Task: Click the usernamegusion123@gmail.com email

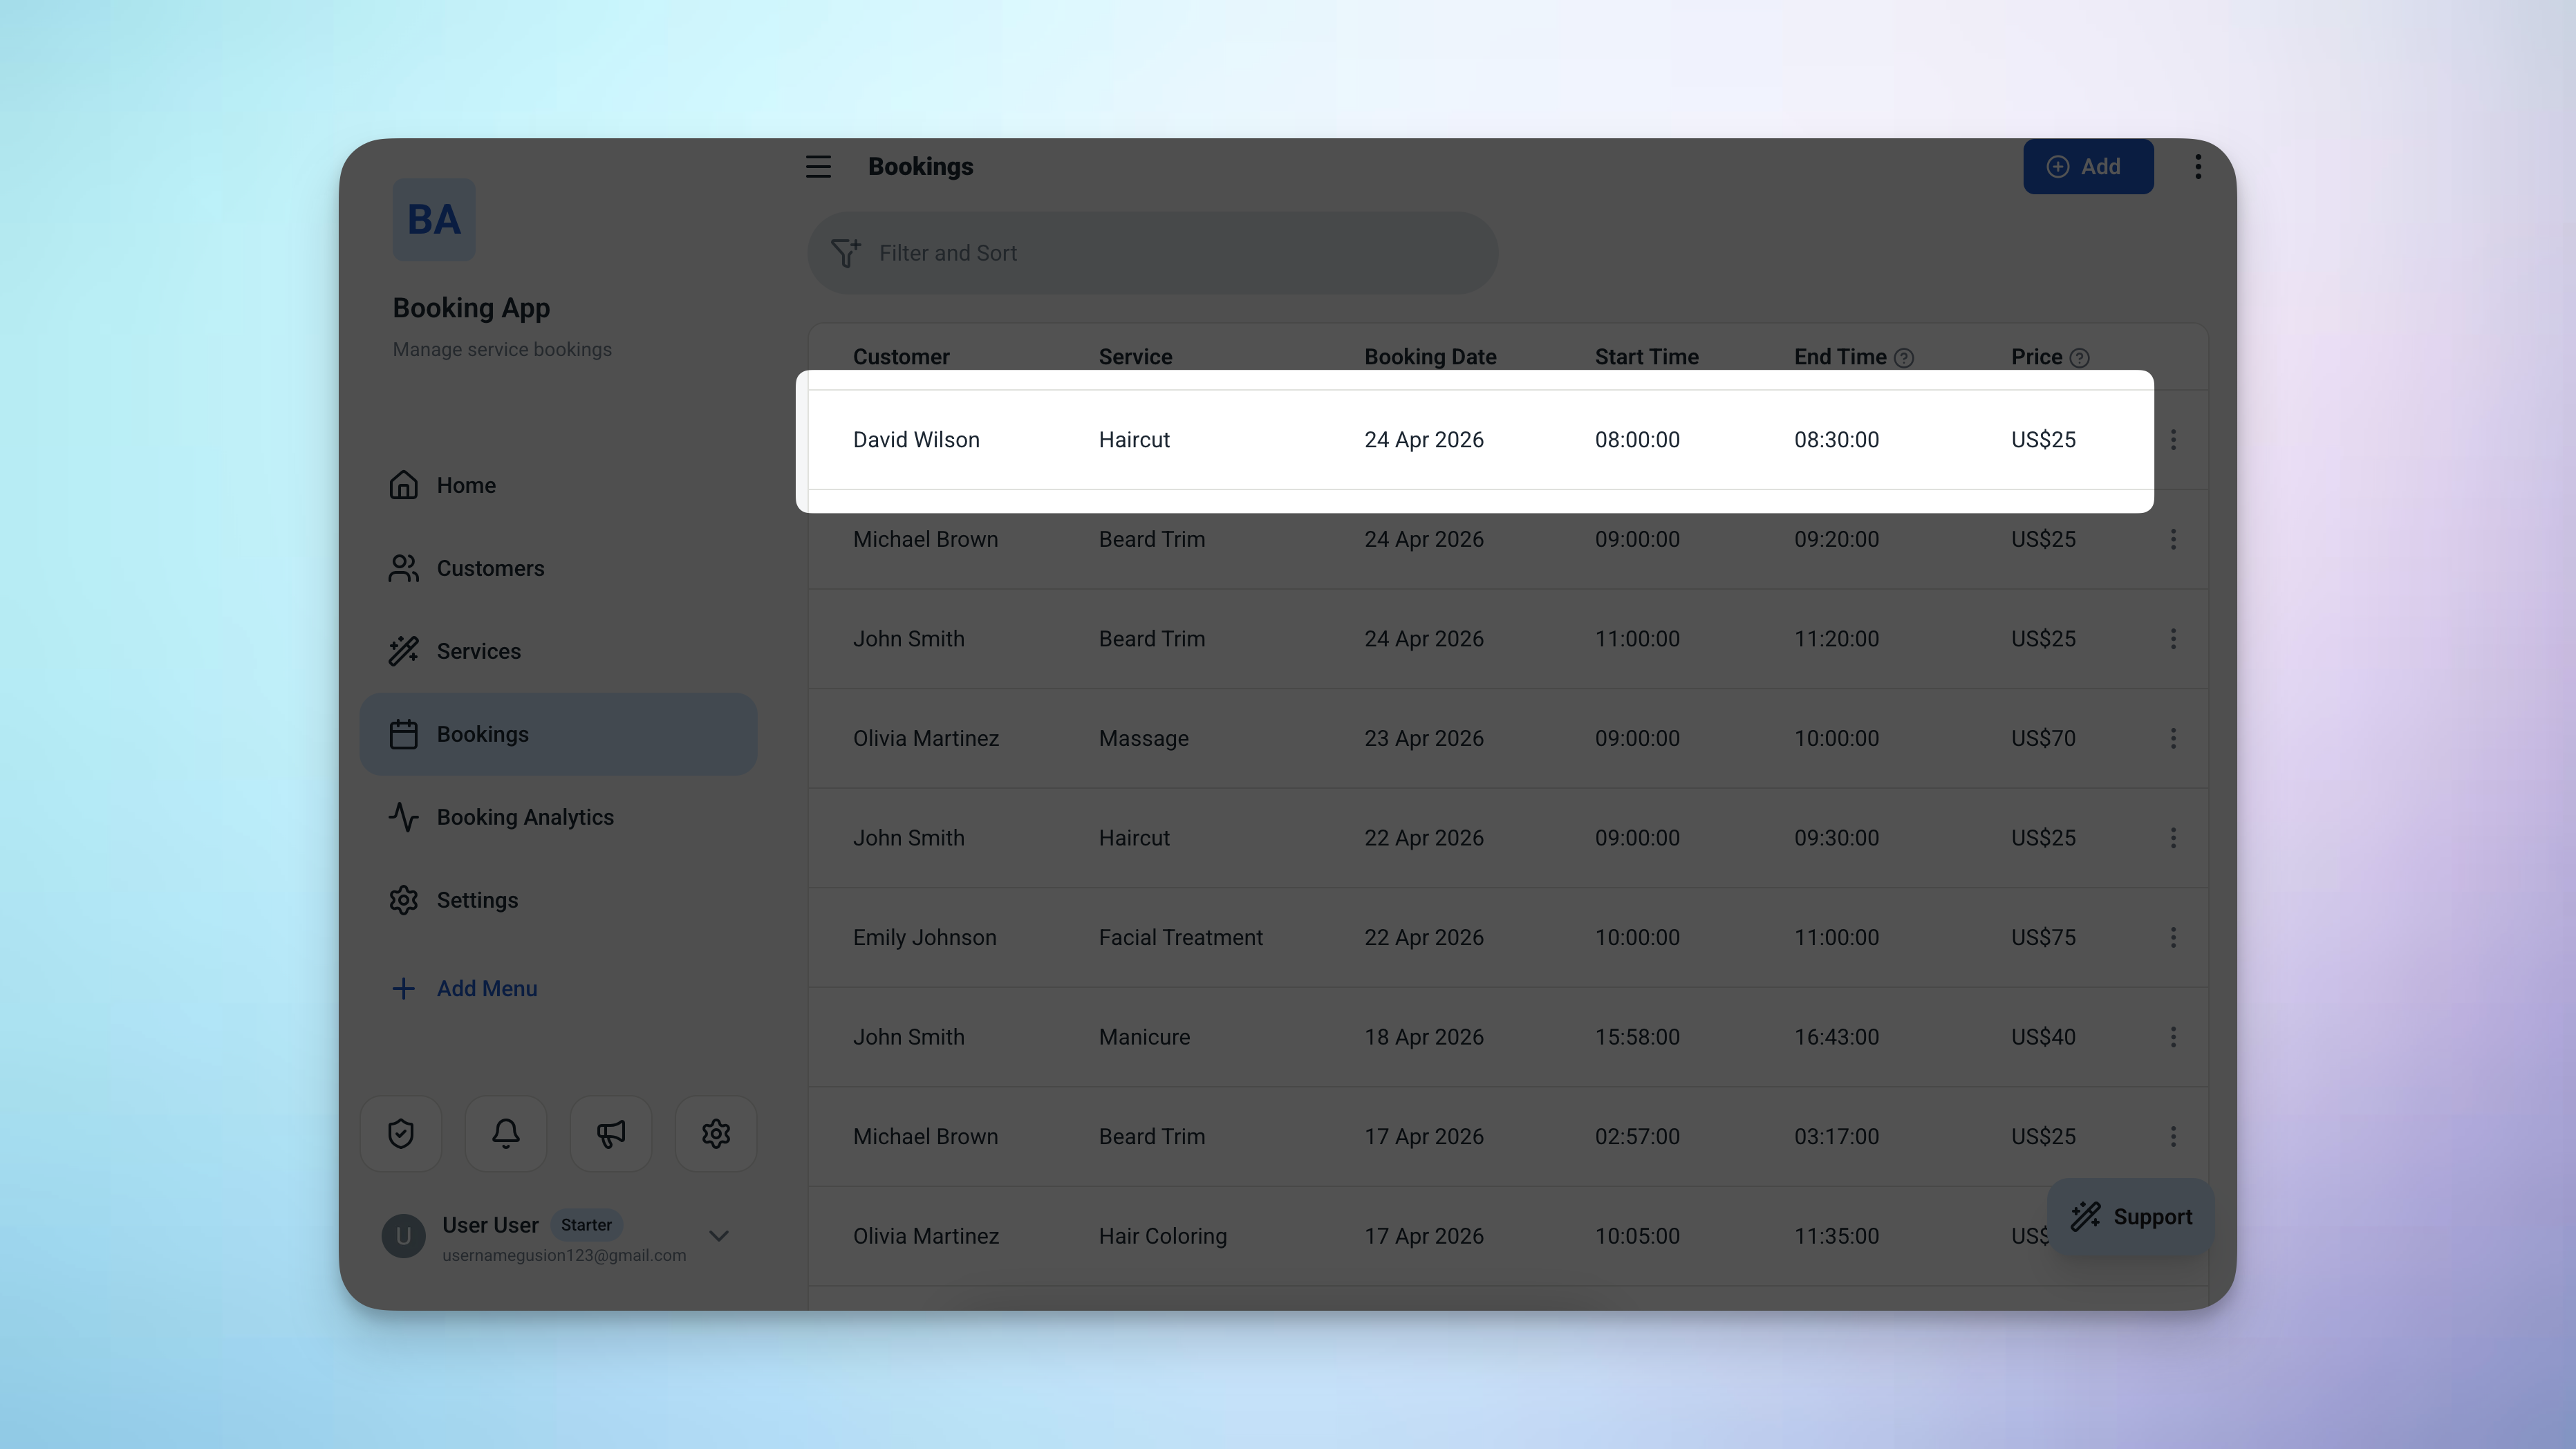Action: 564,1256
